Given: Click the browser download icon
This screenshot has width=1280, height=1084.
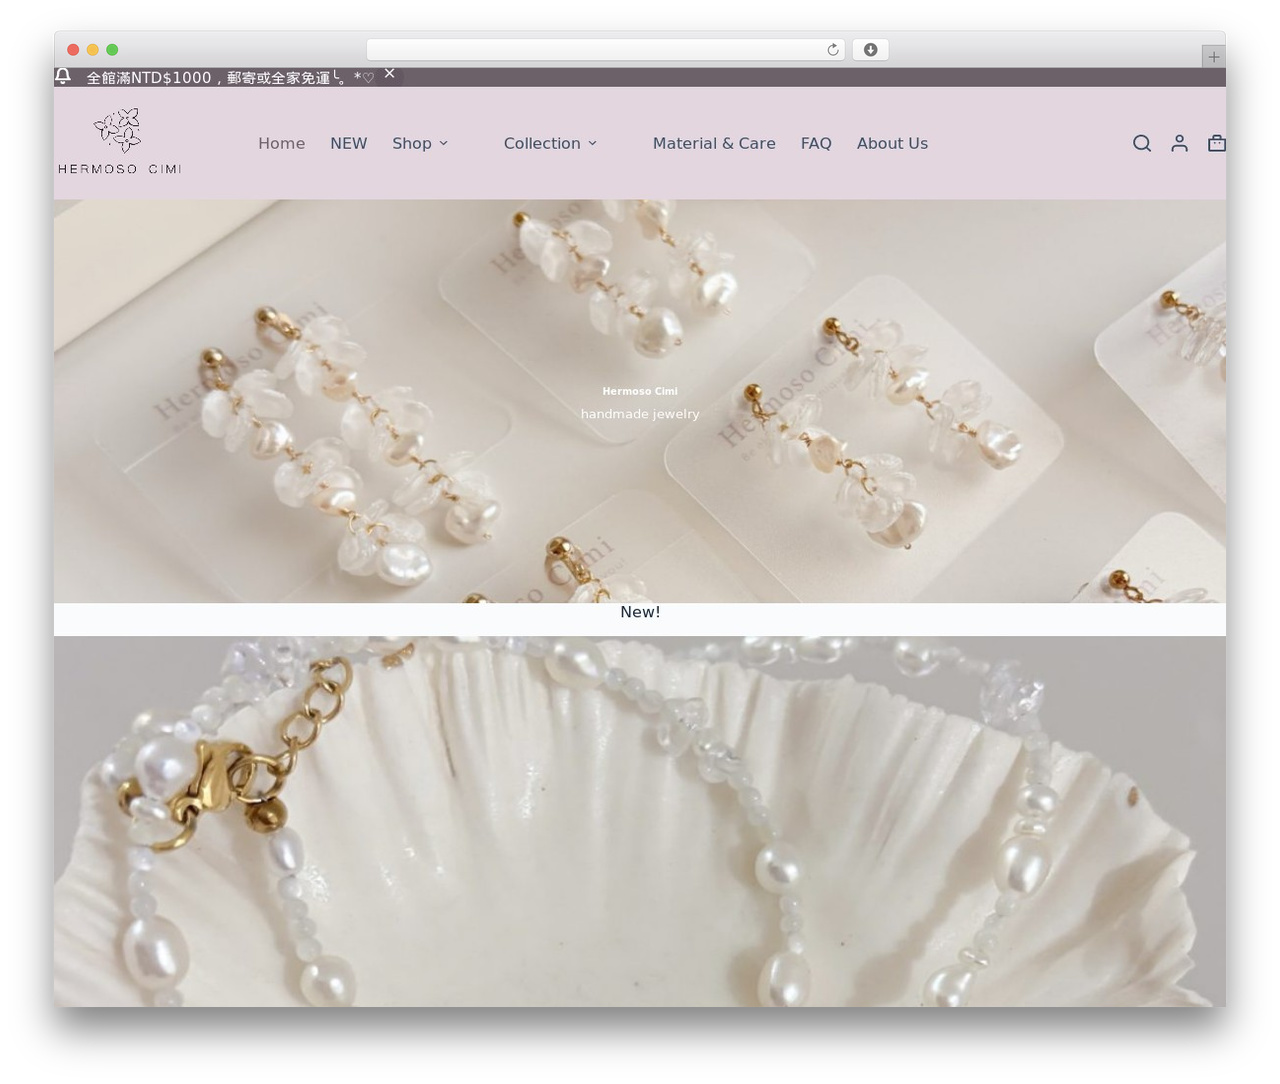Looking at the screenshot, I should click(870, 50).
